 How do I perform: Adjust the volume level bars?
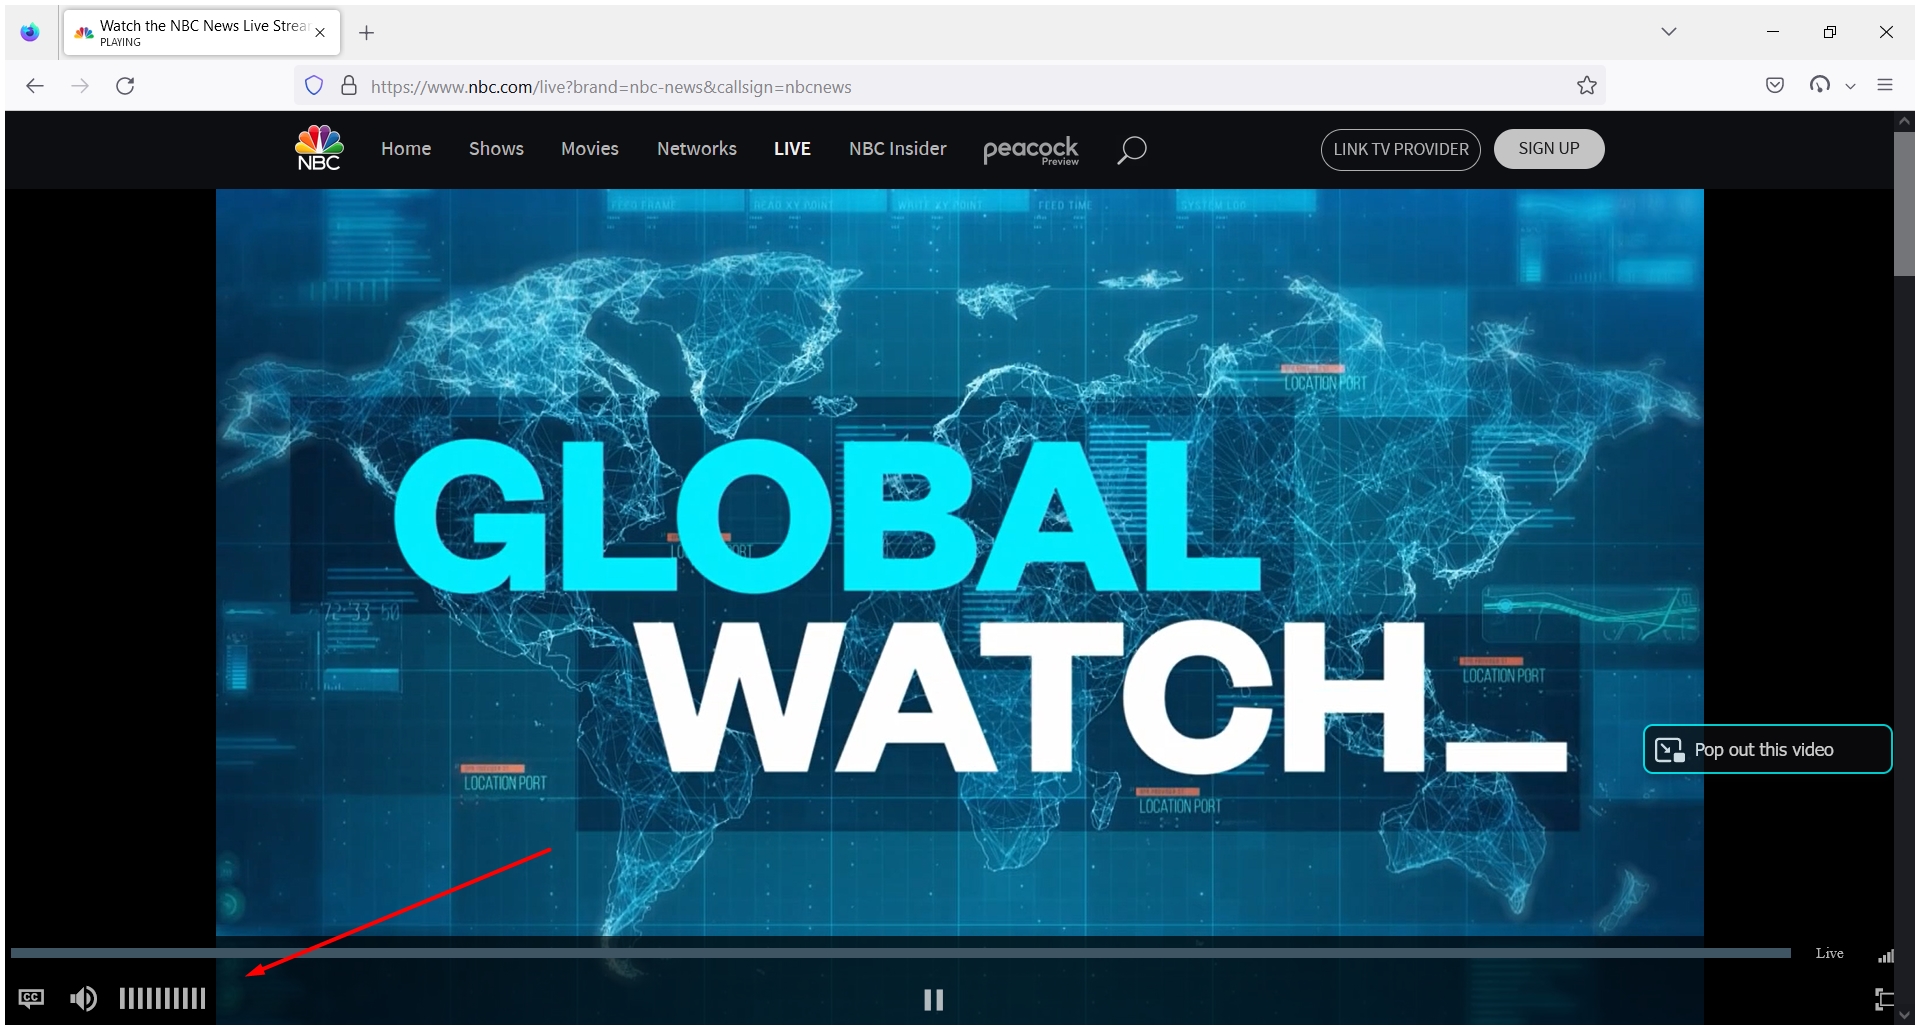coord(162,997)
